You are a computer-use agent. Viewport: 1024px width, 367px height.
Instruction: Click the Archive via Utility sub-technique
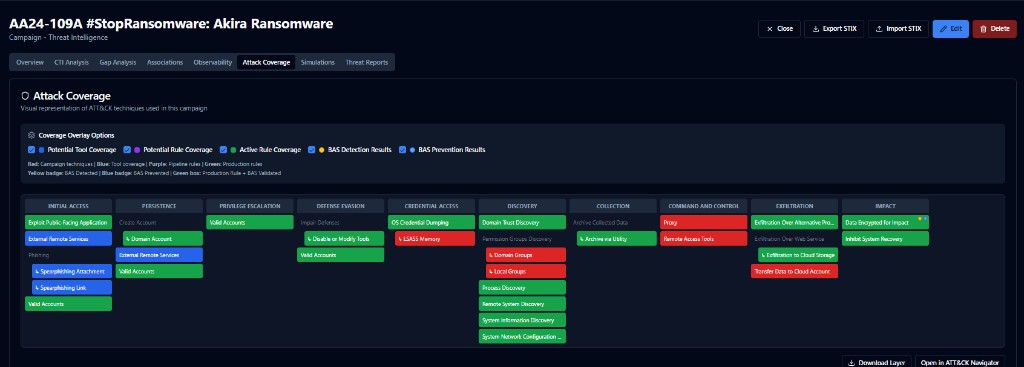coord(616,239)
